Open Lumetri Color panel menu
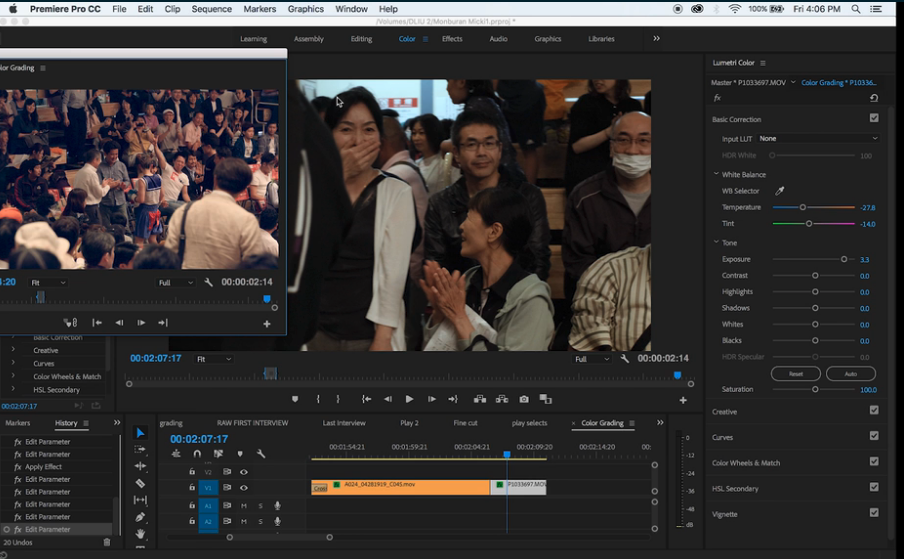The width and height of the screenshot is (904, 559). click(763, 63)
